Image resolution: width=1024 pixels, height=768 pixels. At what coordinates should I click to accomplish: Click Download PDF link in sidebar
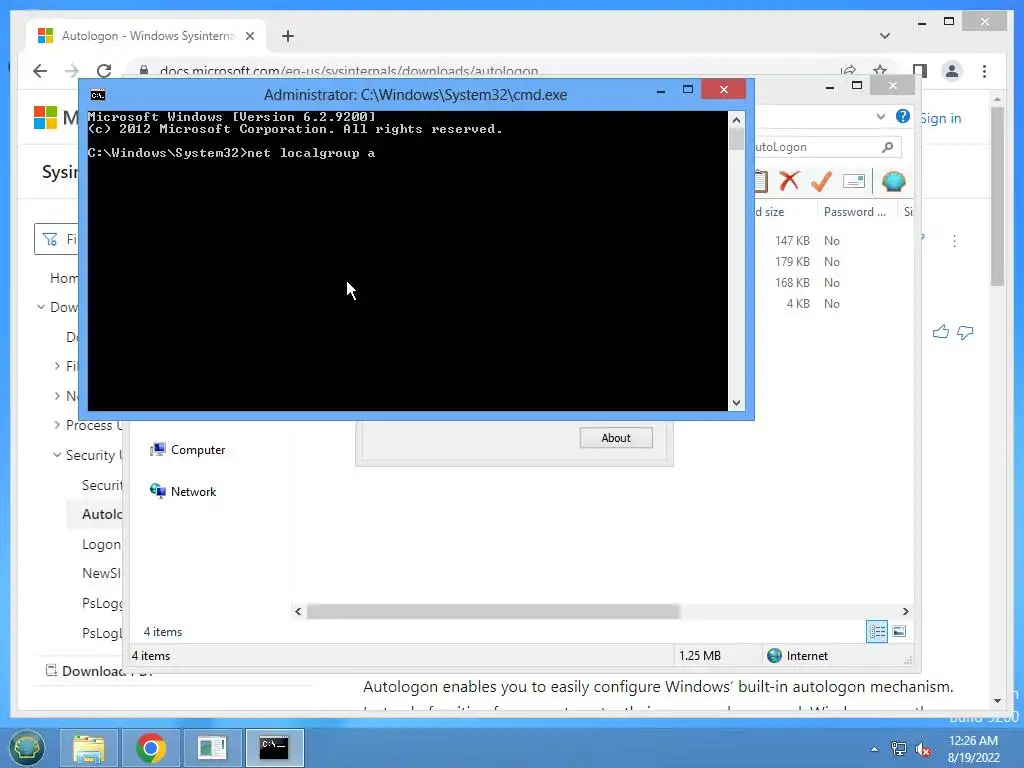(x=99, y=671)
